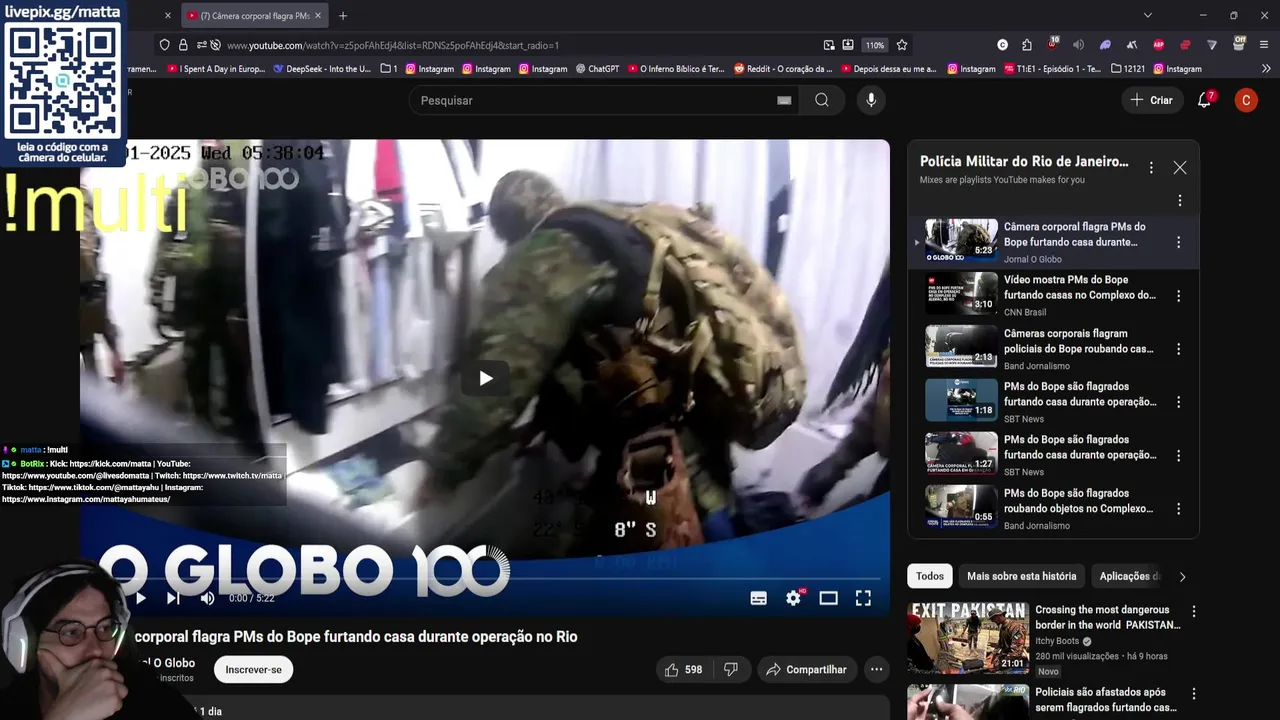Play the video with the center play button
Viewport: 1280px width, 720px height.
click(485, 378)
